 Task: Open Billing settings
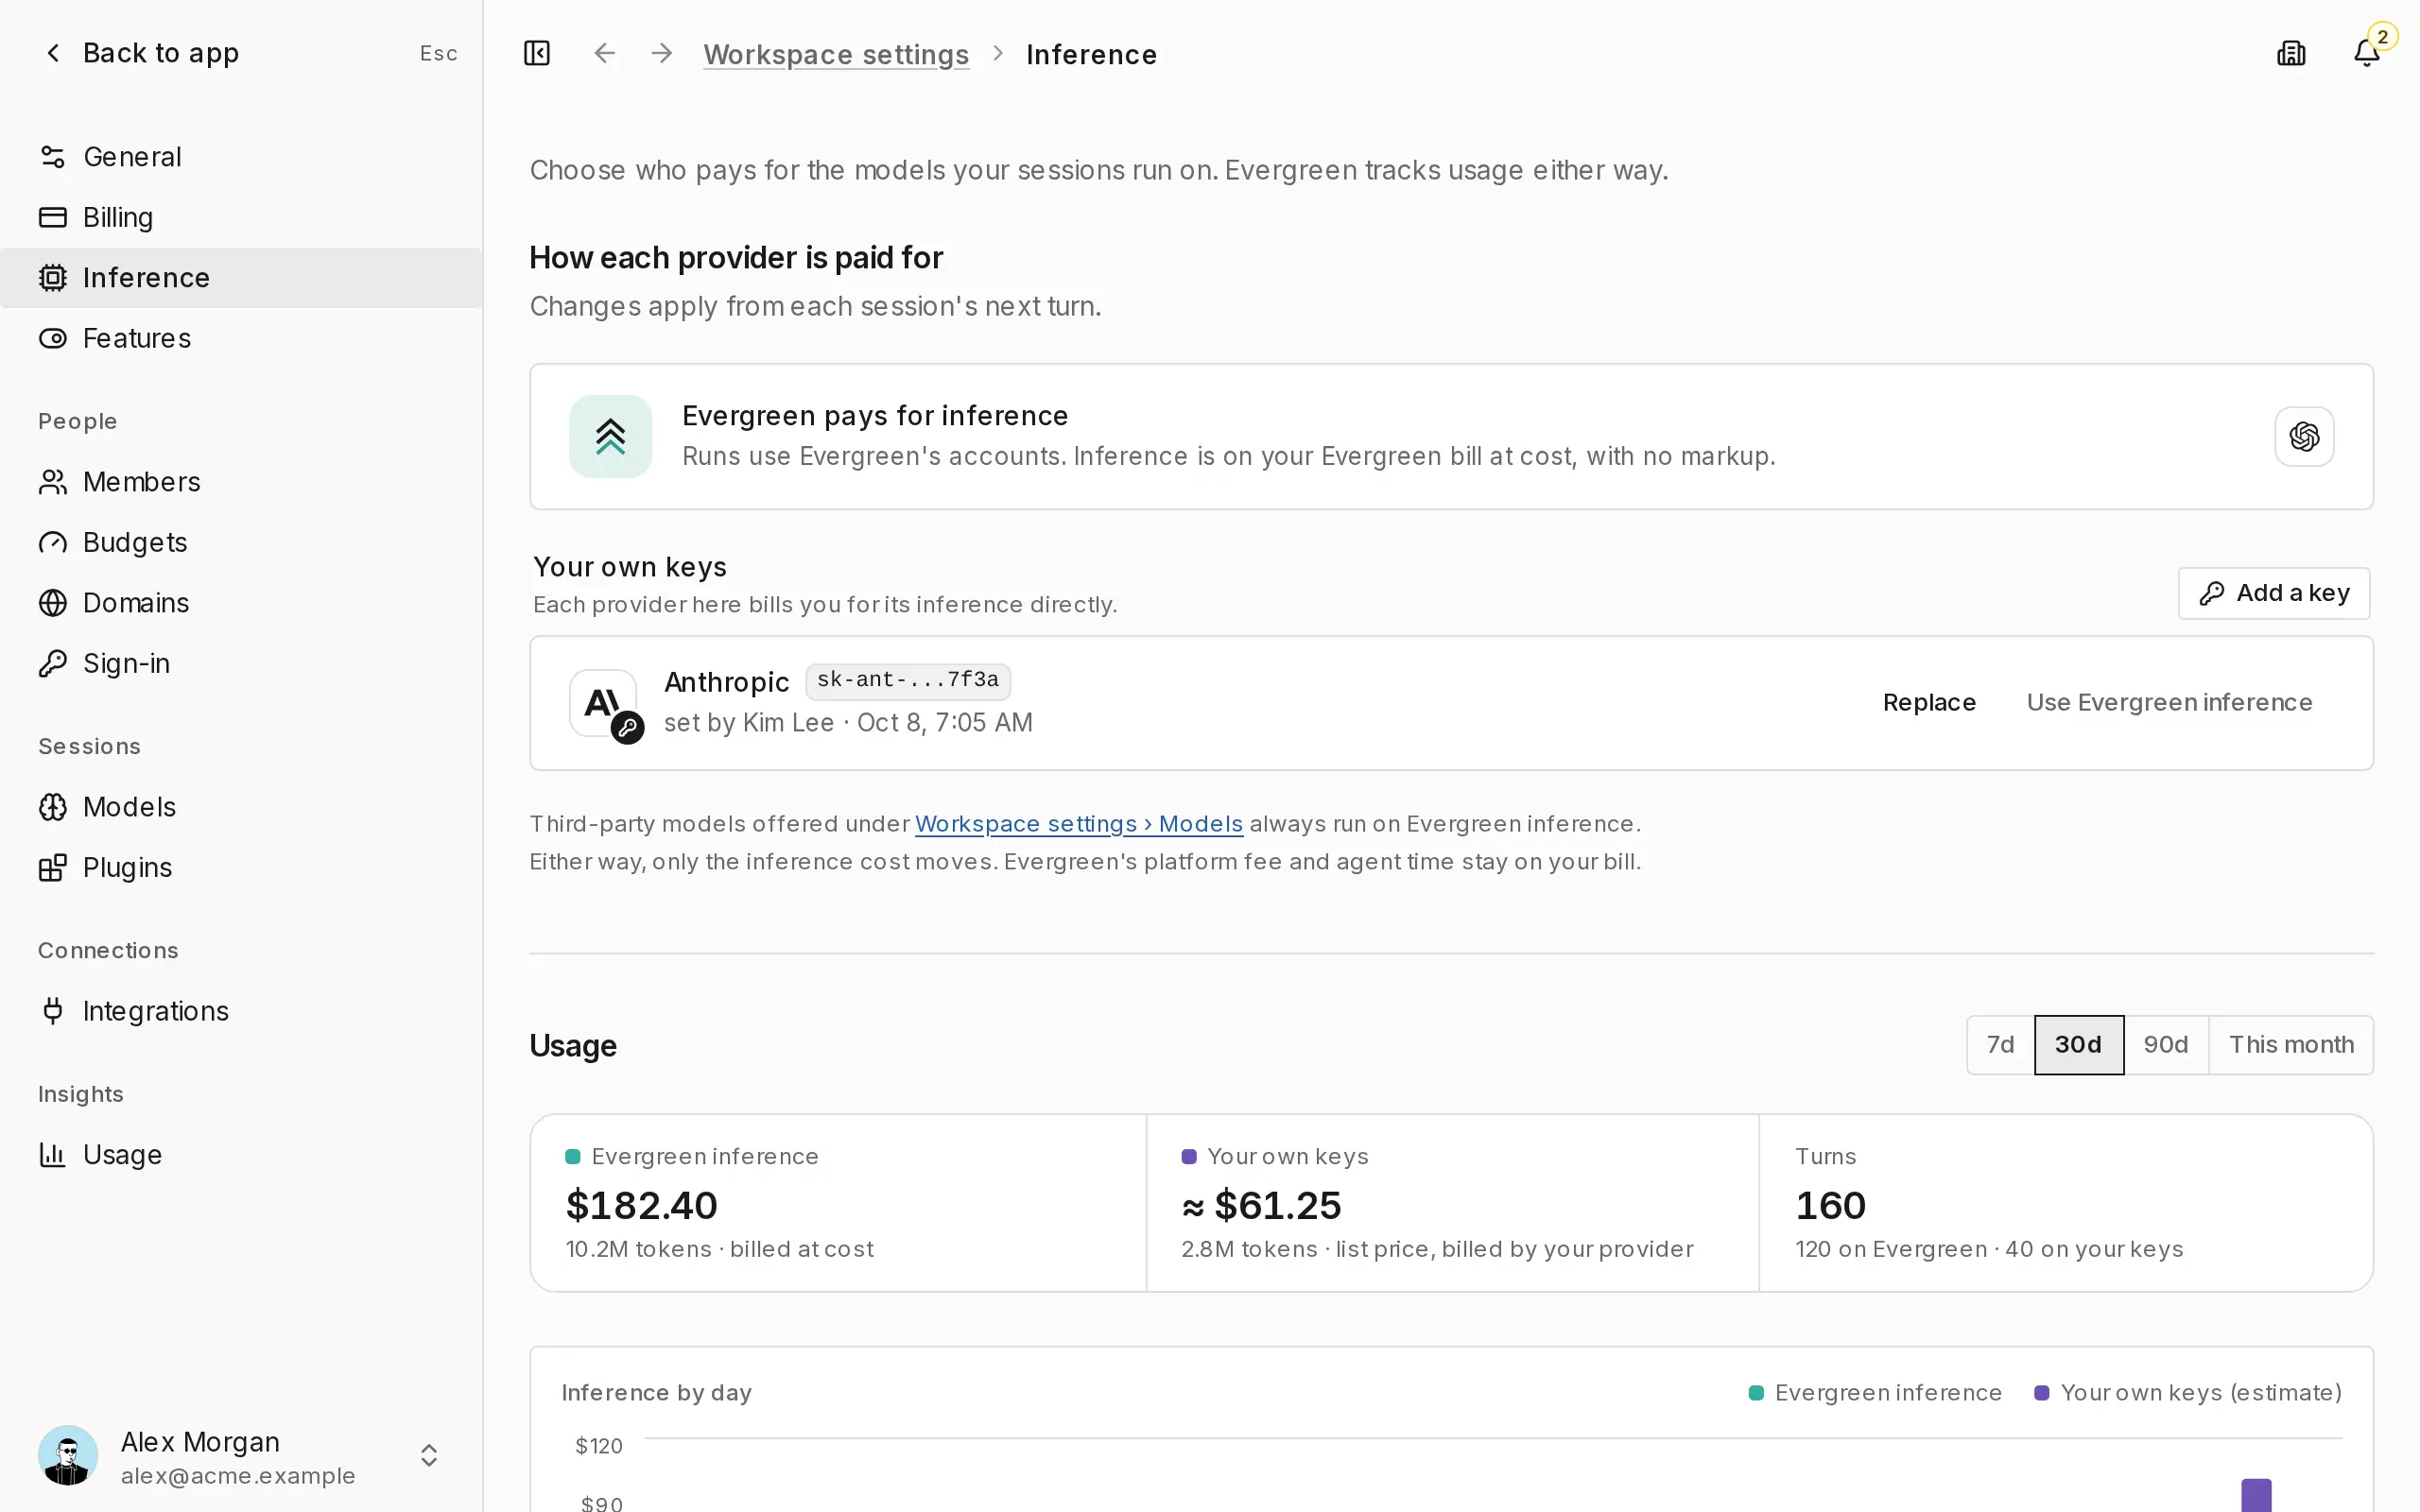241,217
